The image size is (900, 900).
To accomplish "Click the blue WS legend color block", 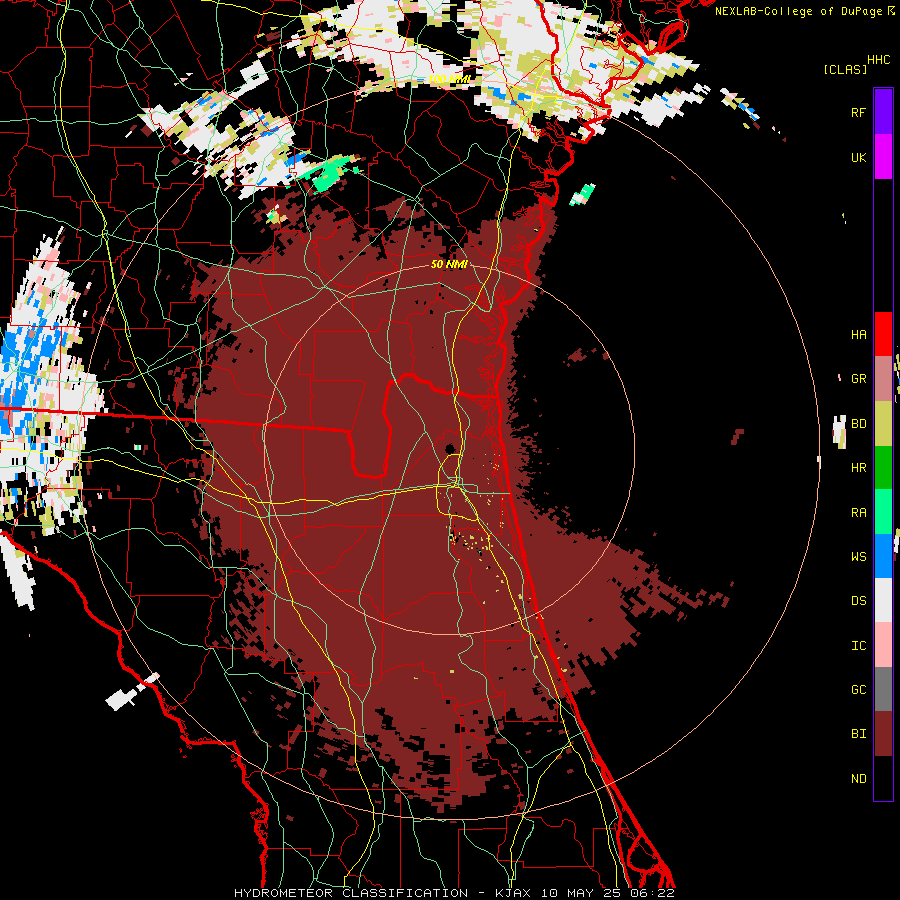I will (883, 556).
